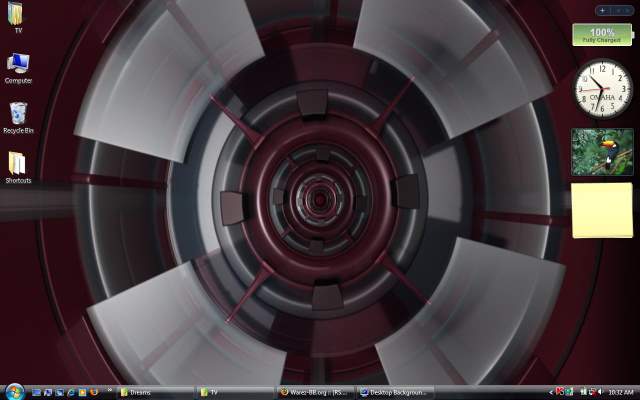
Task: Switch to the Warez-BB.org Firefox window
Action: 314,393
